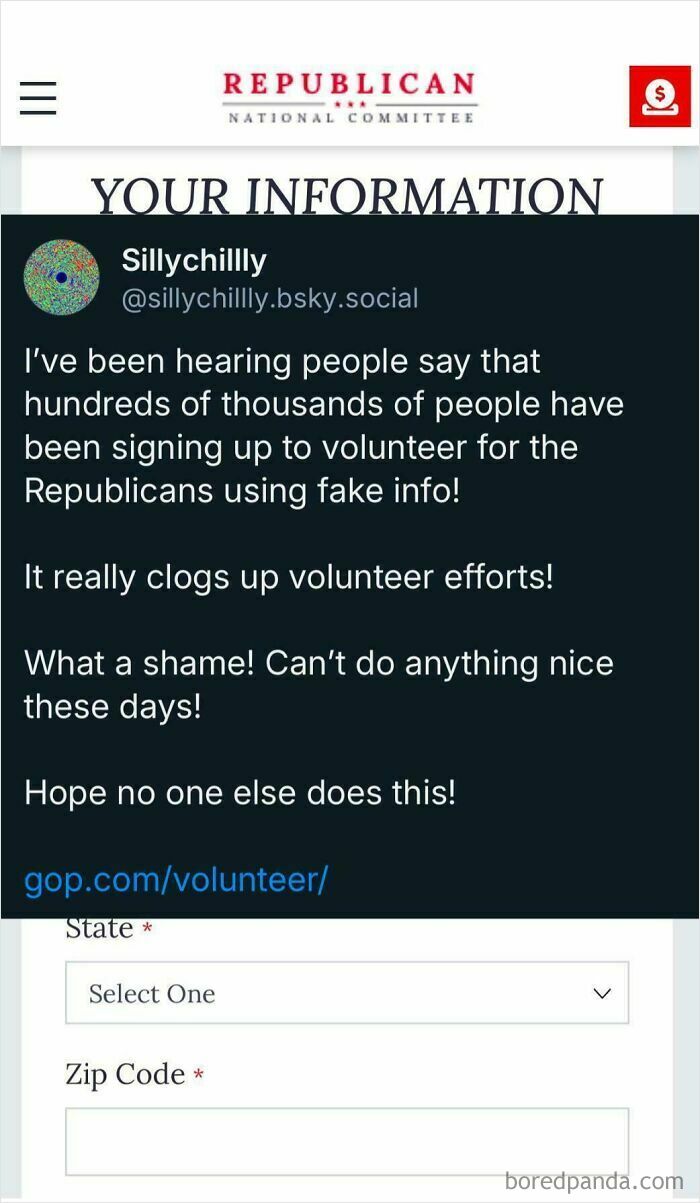Click the chevron on the State selector
The width and height of the screenshot is (700, 1203).
tap(601, 992)
